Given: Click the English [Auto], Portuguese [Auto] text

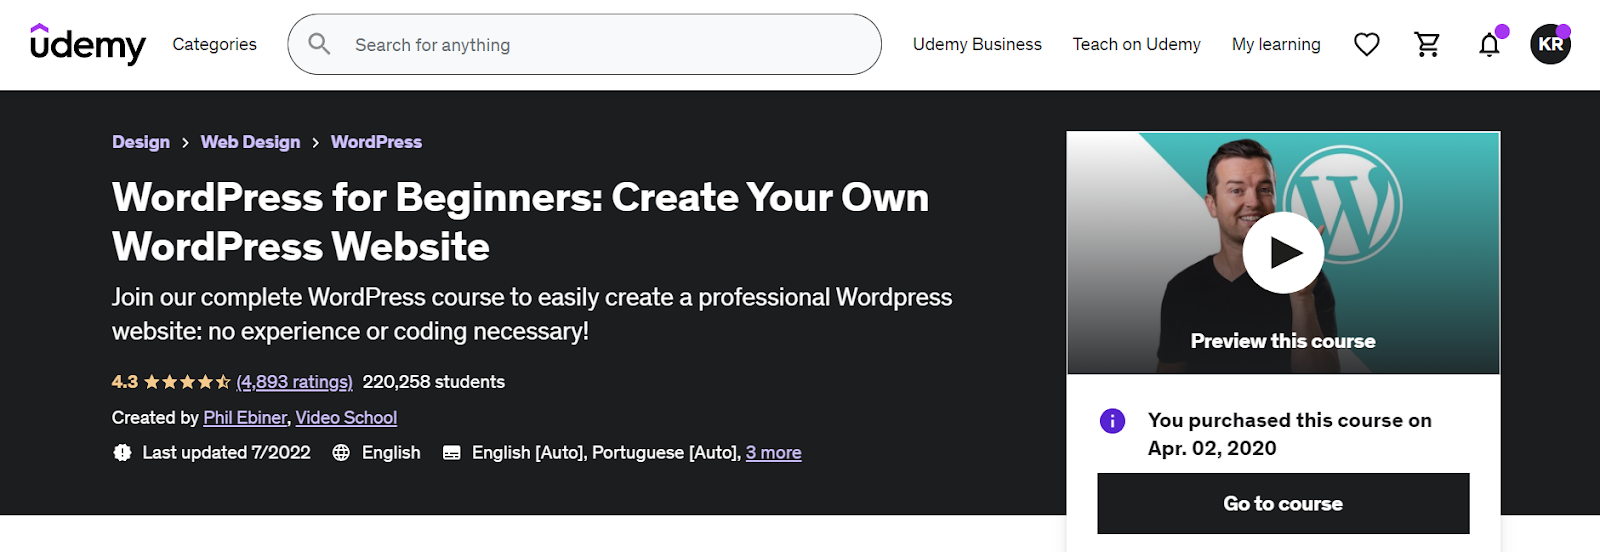Looking at the screenshot, I should [604, 453].
